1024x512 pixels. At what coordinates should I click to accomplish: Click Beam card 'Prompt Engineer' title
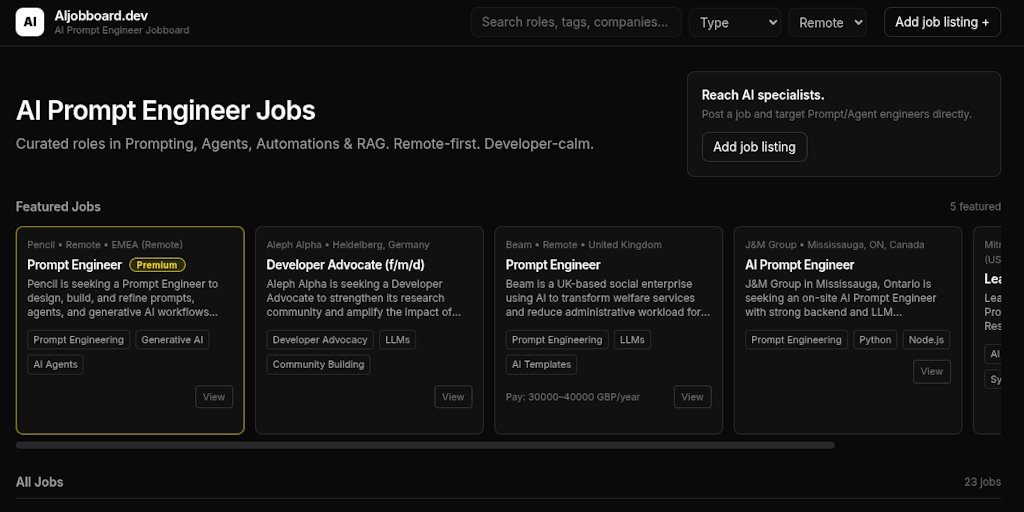(553, 264)
